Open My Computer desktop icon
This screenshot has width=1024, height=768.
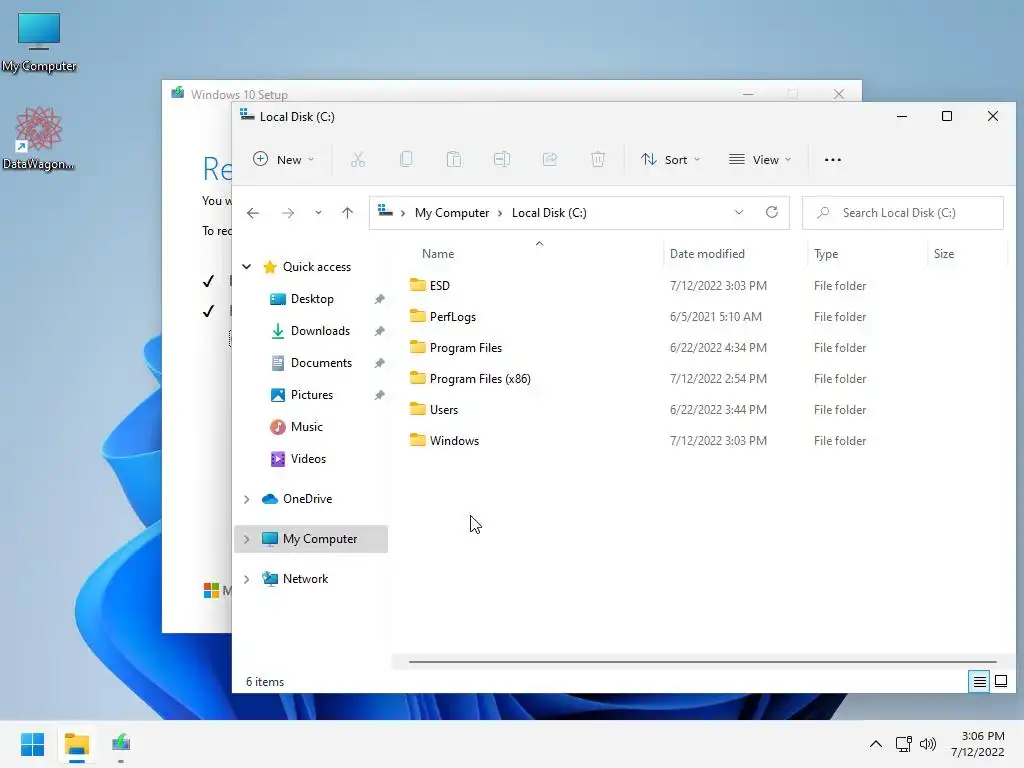click(x=39, y=42)
